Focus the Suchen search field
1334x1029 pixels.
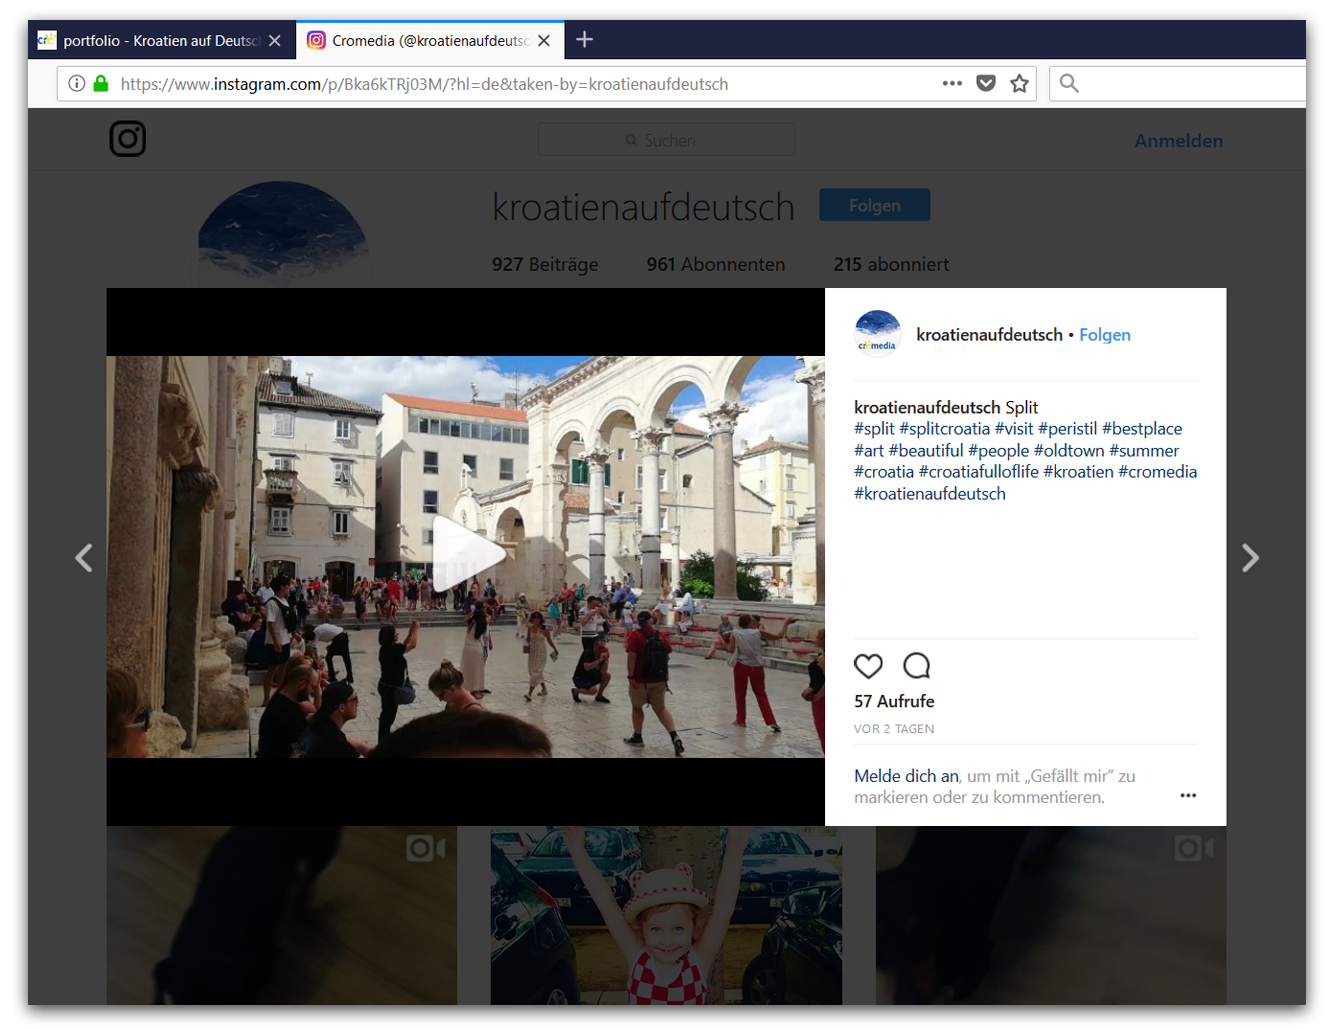[666, 140]
